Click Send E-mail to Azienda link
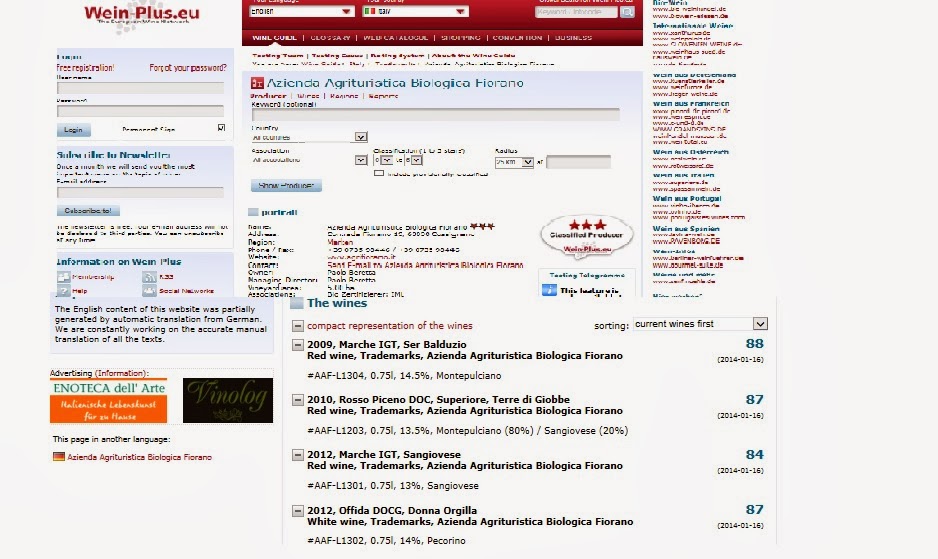Image resolution: width=938 pixels, height=559 pixels. coord(425,265)
